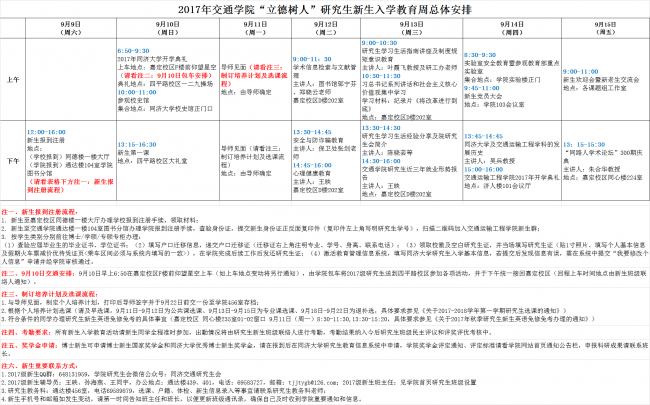Click the '12:00-16:00' time entry
The width and height of the screenshot is (650, 405).
click(46, 132)
